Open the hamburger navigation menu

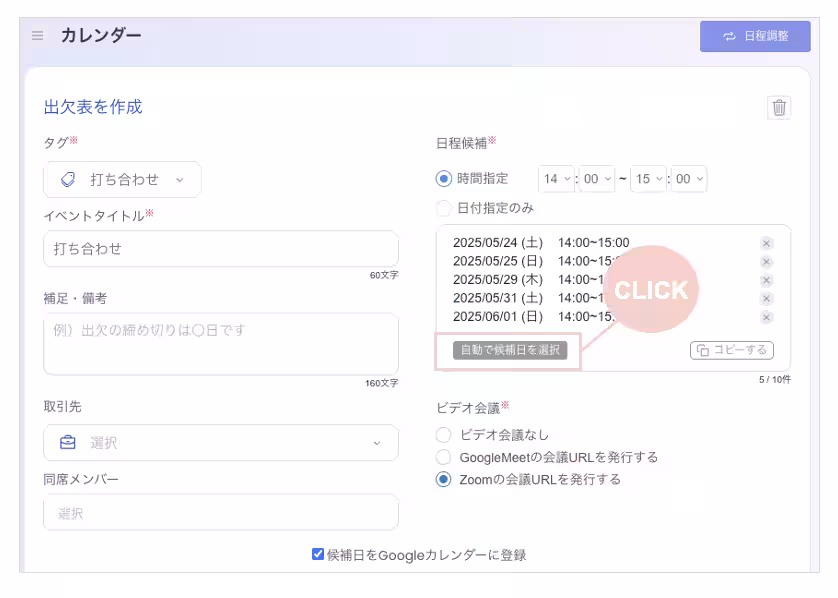pos(37,35)
